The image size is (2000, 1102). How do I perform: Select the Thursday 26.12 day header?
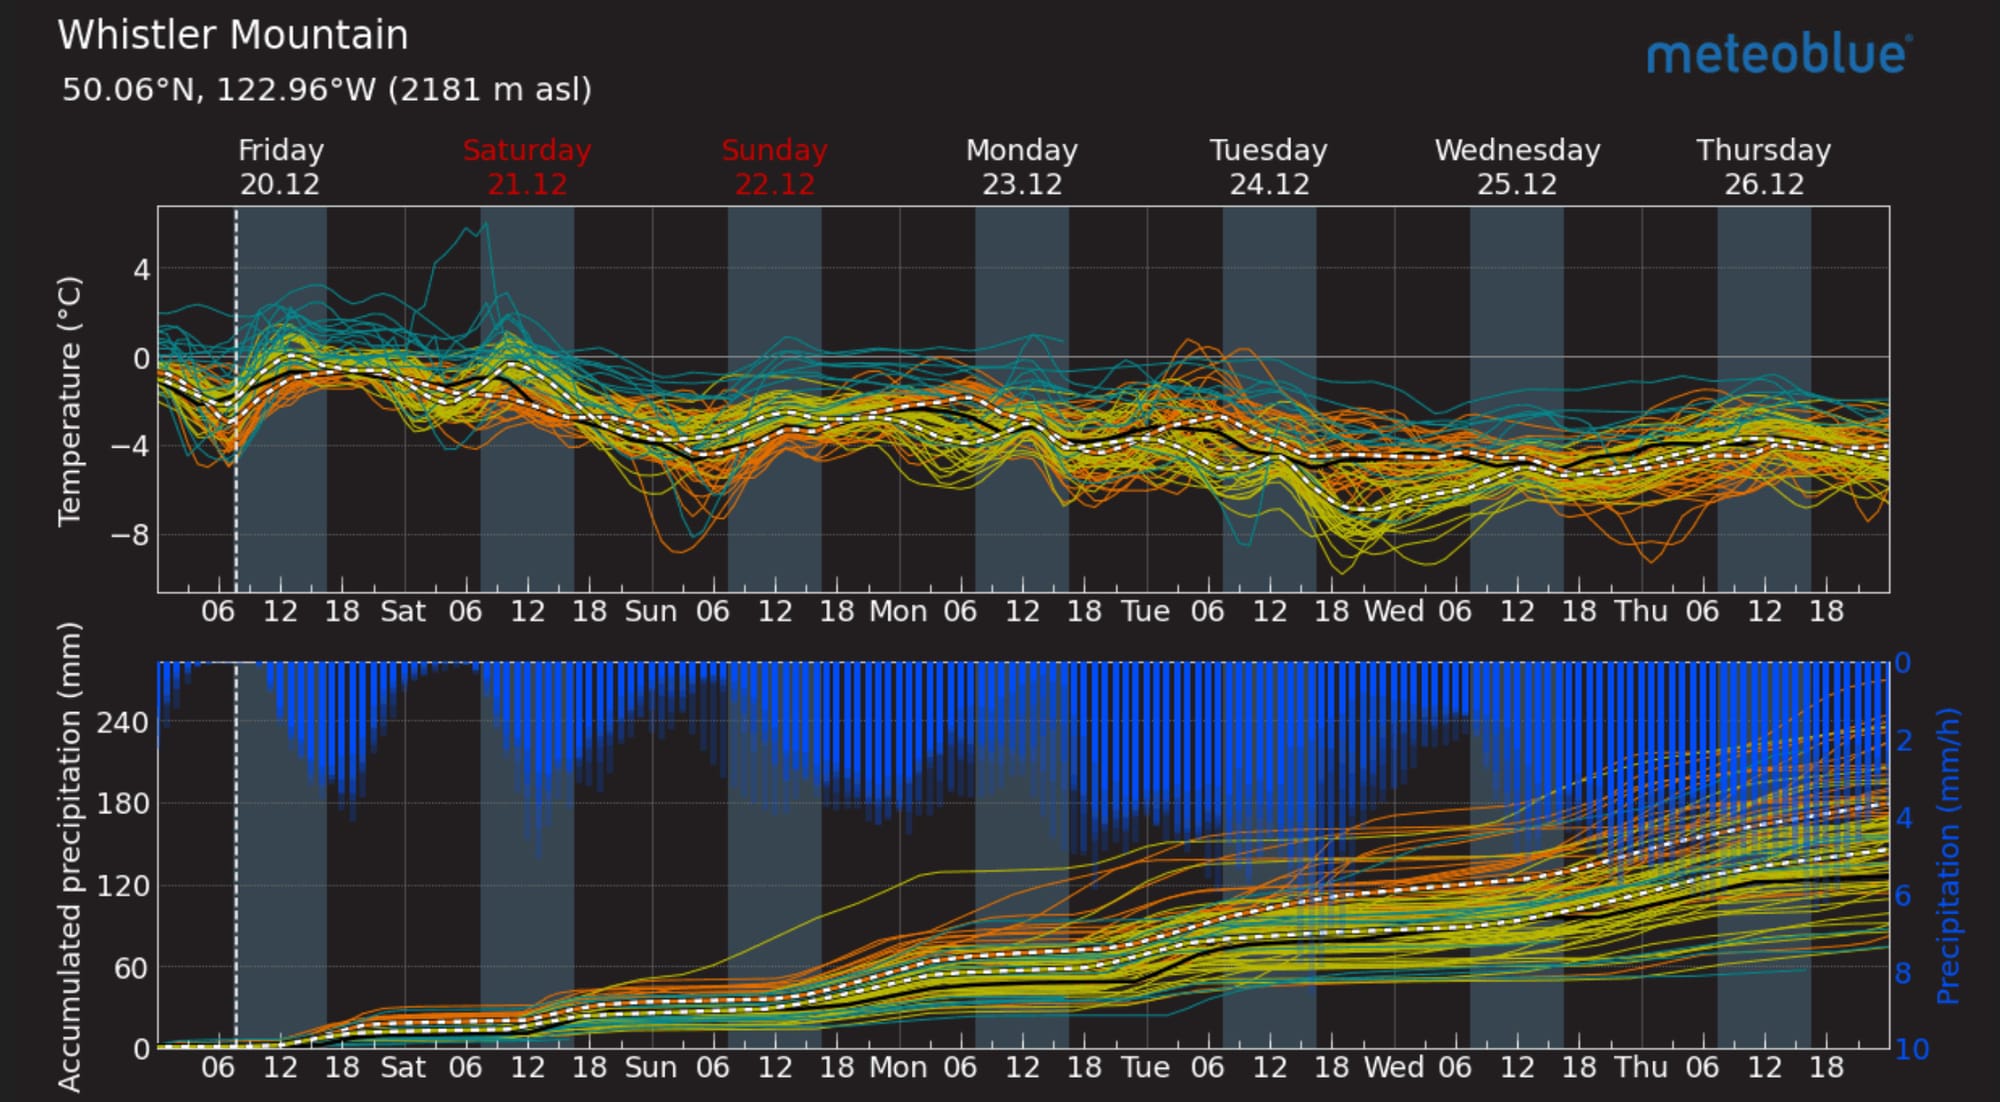[1764, 167]
